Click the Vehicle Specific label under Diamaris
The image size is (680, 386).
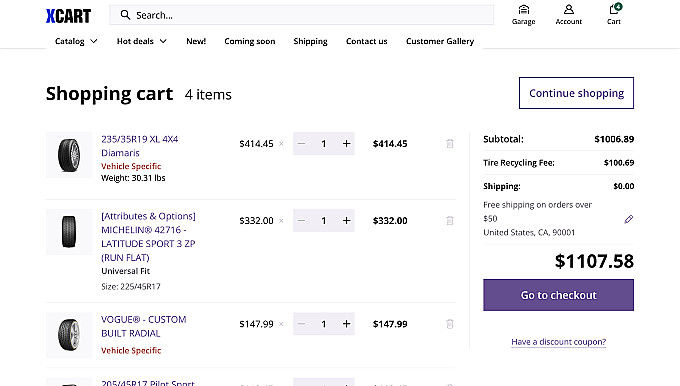tap(131, 166)
